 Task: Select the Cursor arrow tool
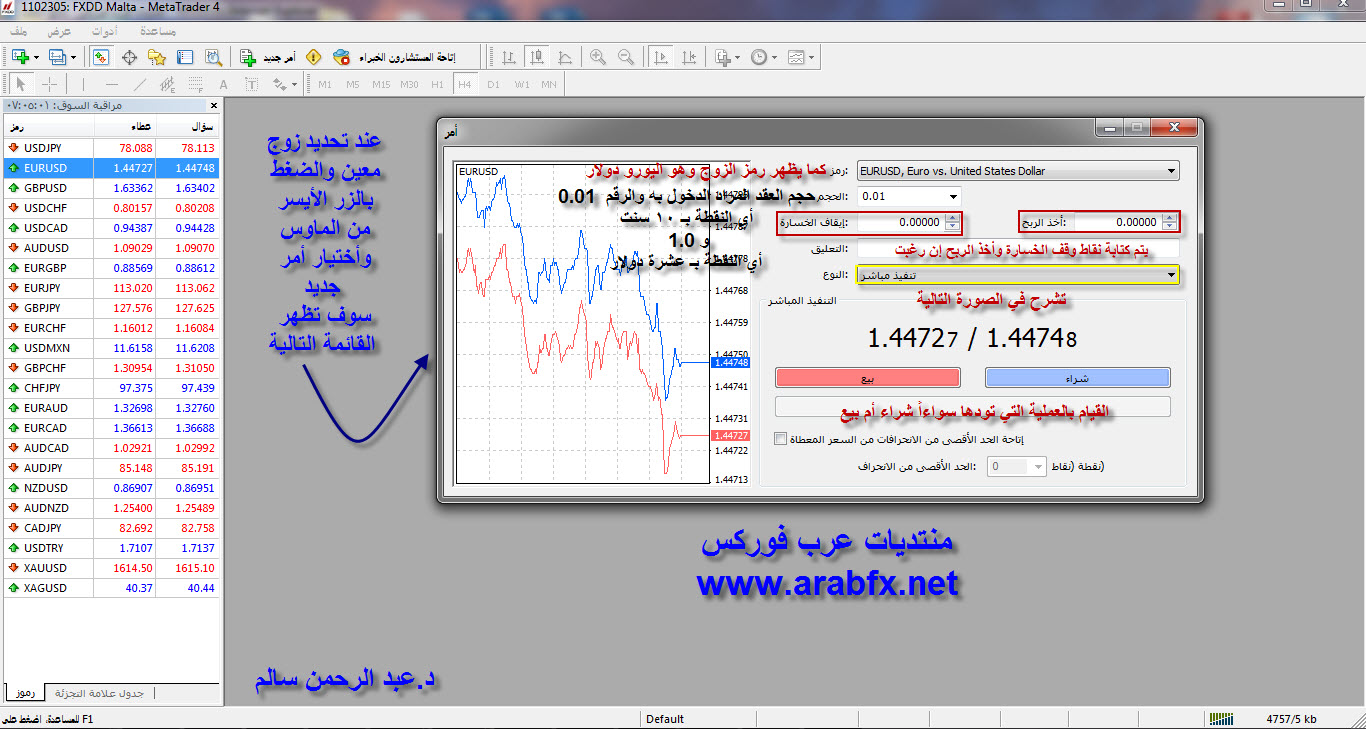(20, 84)
